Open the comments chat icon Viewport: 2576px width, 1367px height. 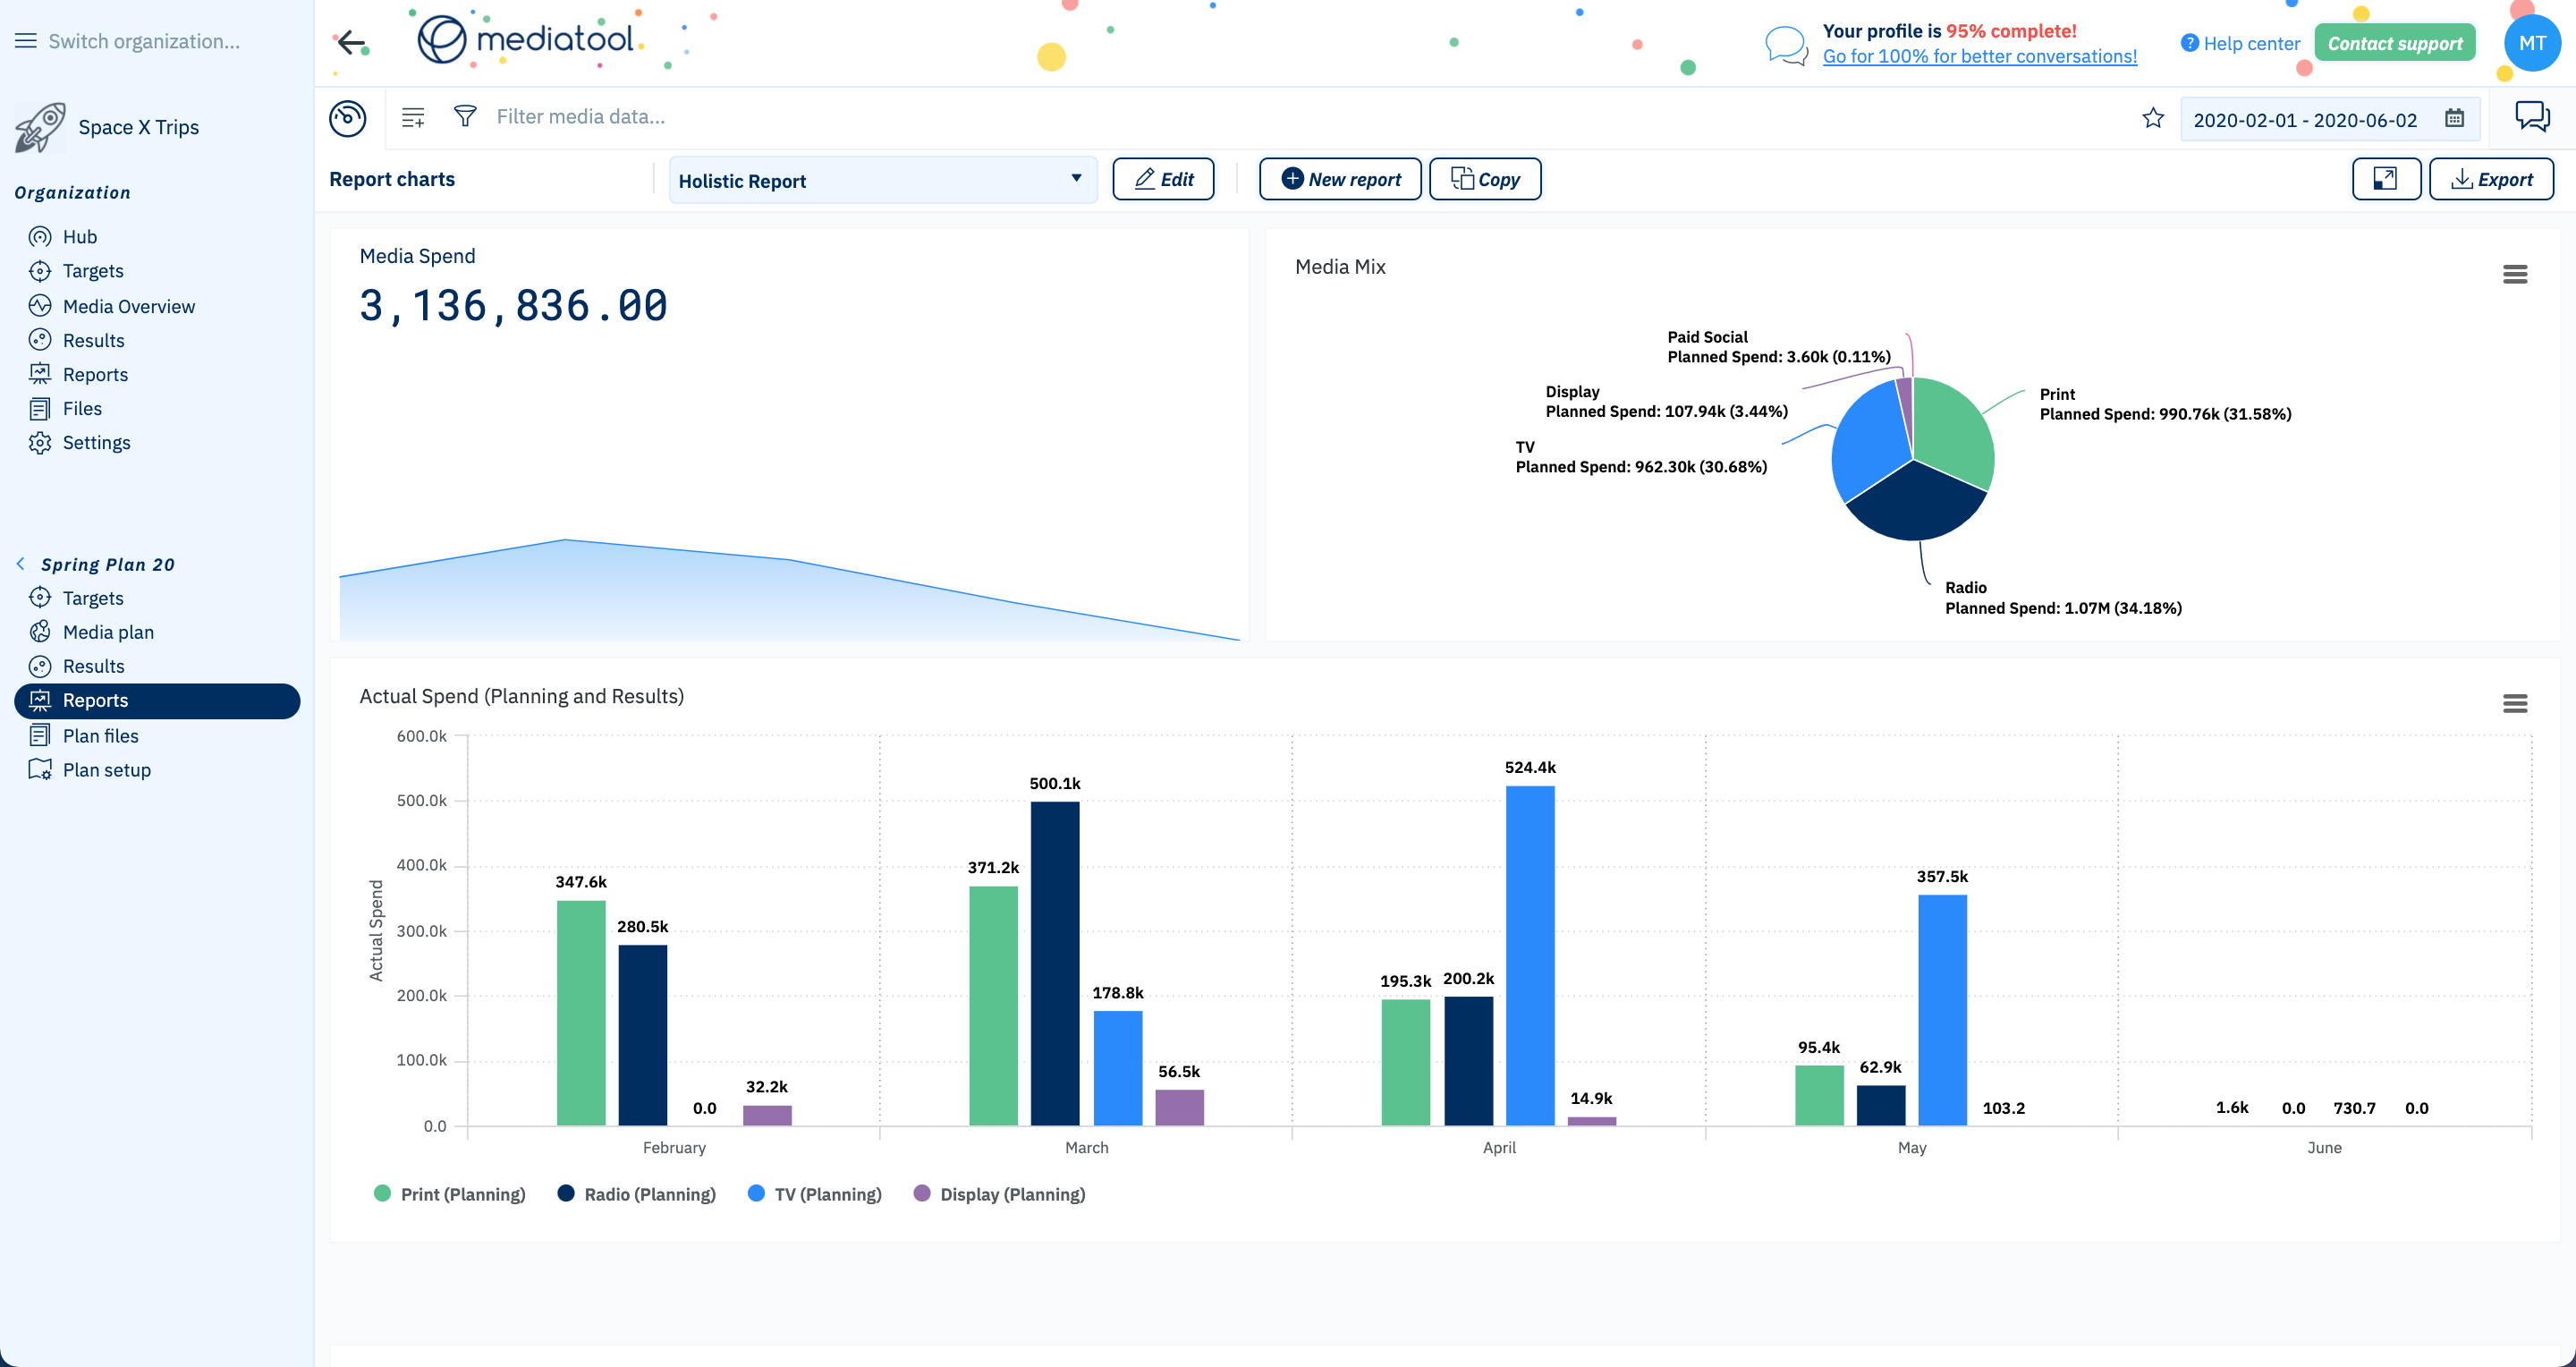pos(2531,117)
